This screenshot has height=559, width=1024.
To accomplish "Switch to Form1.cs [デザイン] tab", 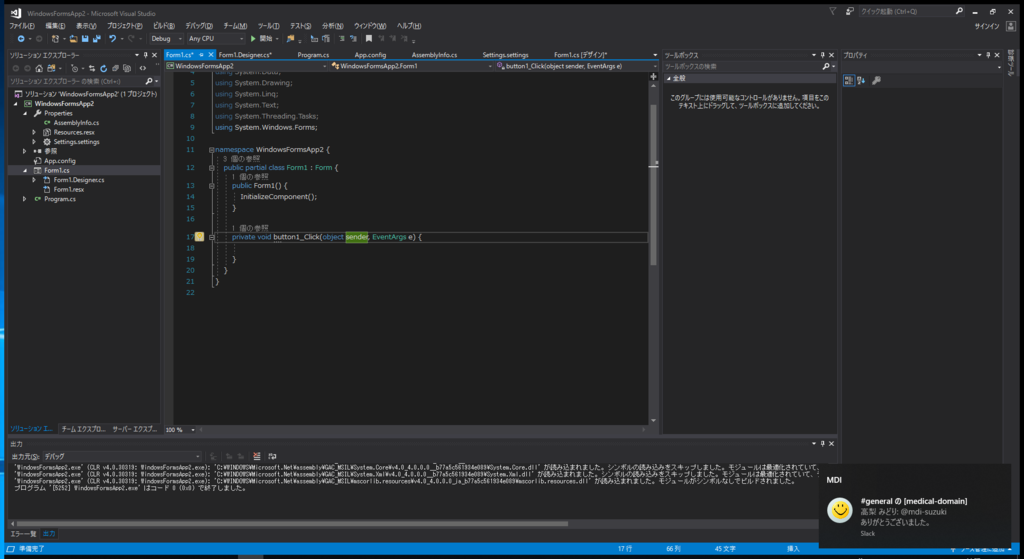I will click(x=581, y=56).
